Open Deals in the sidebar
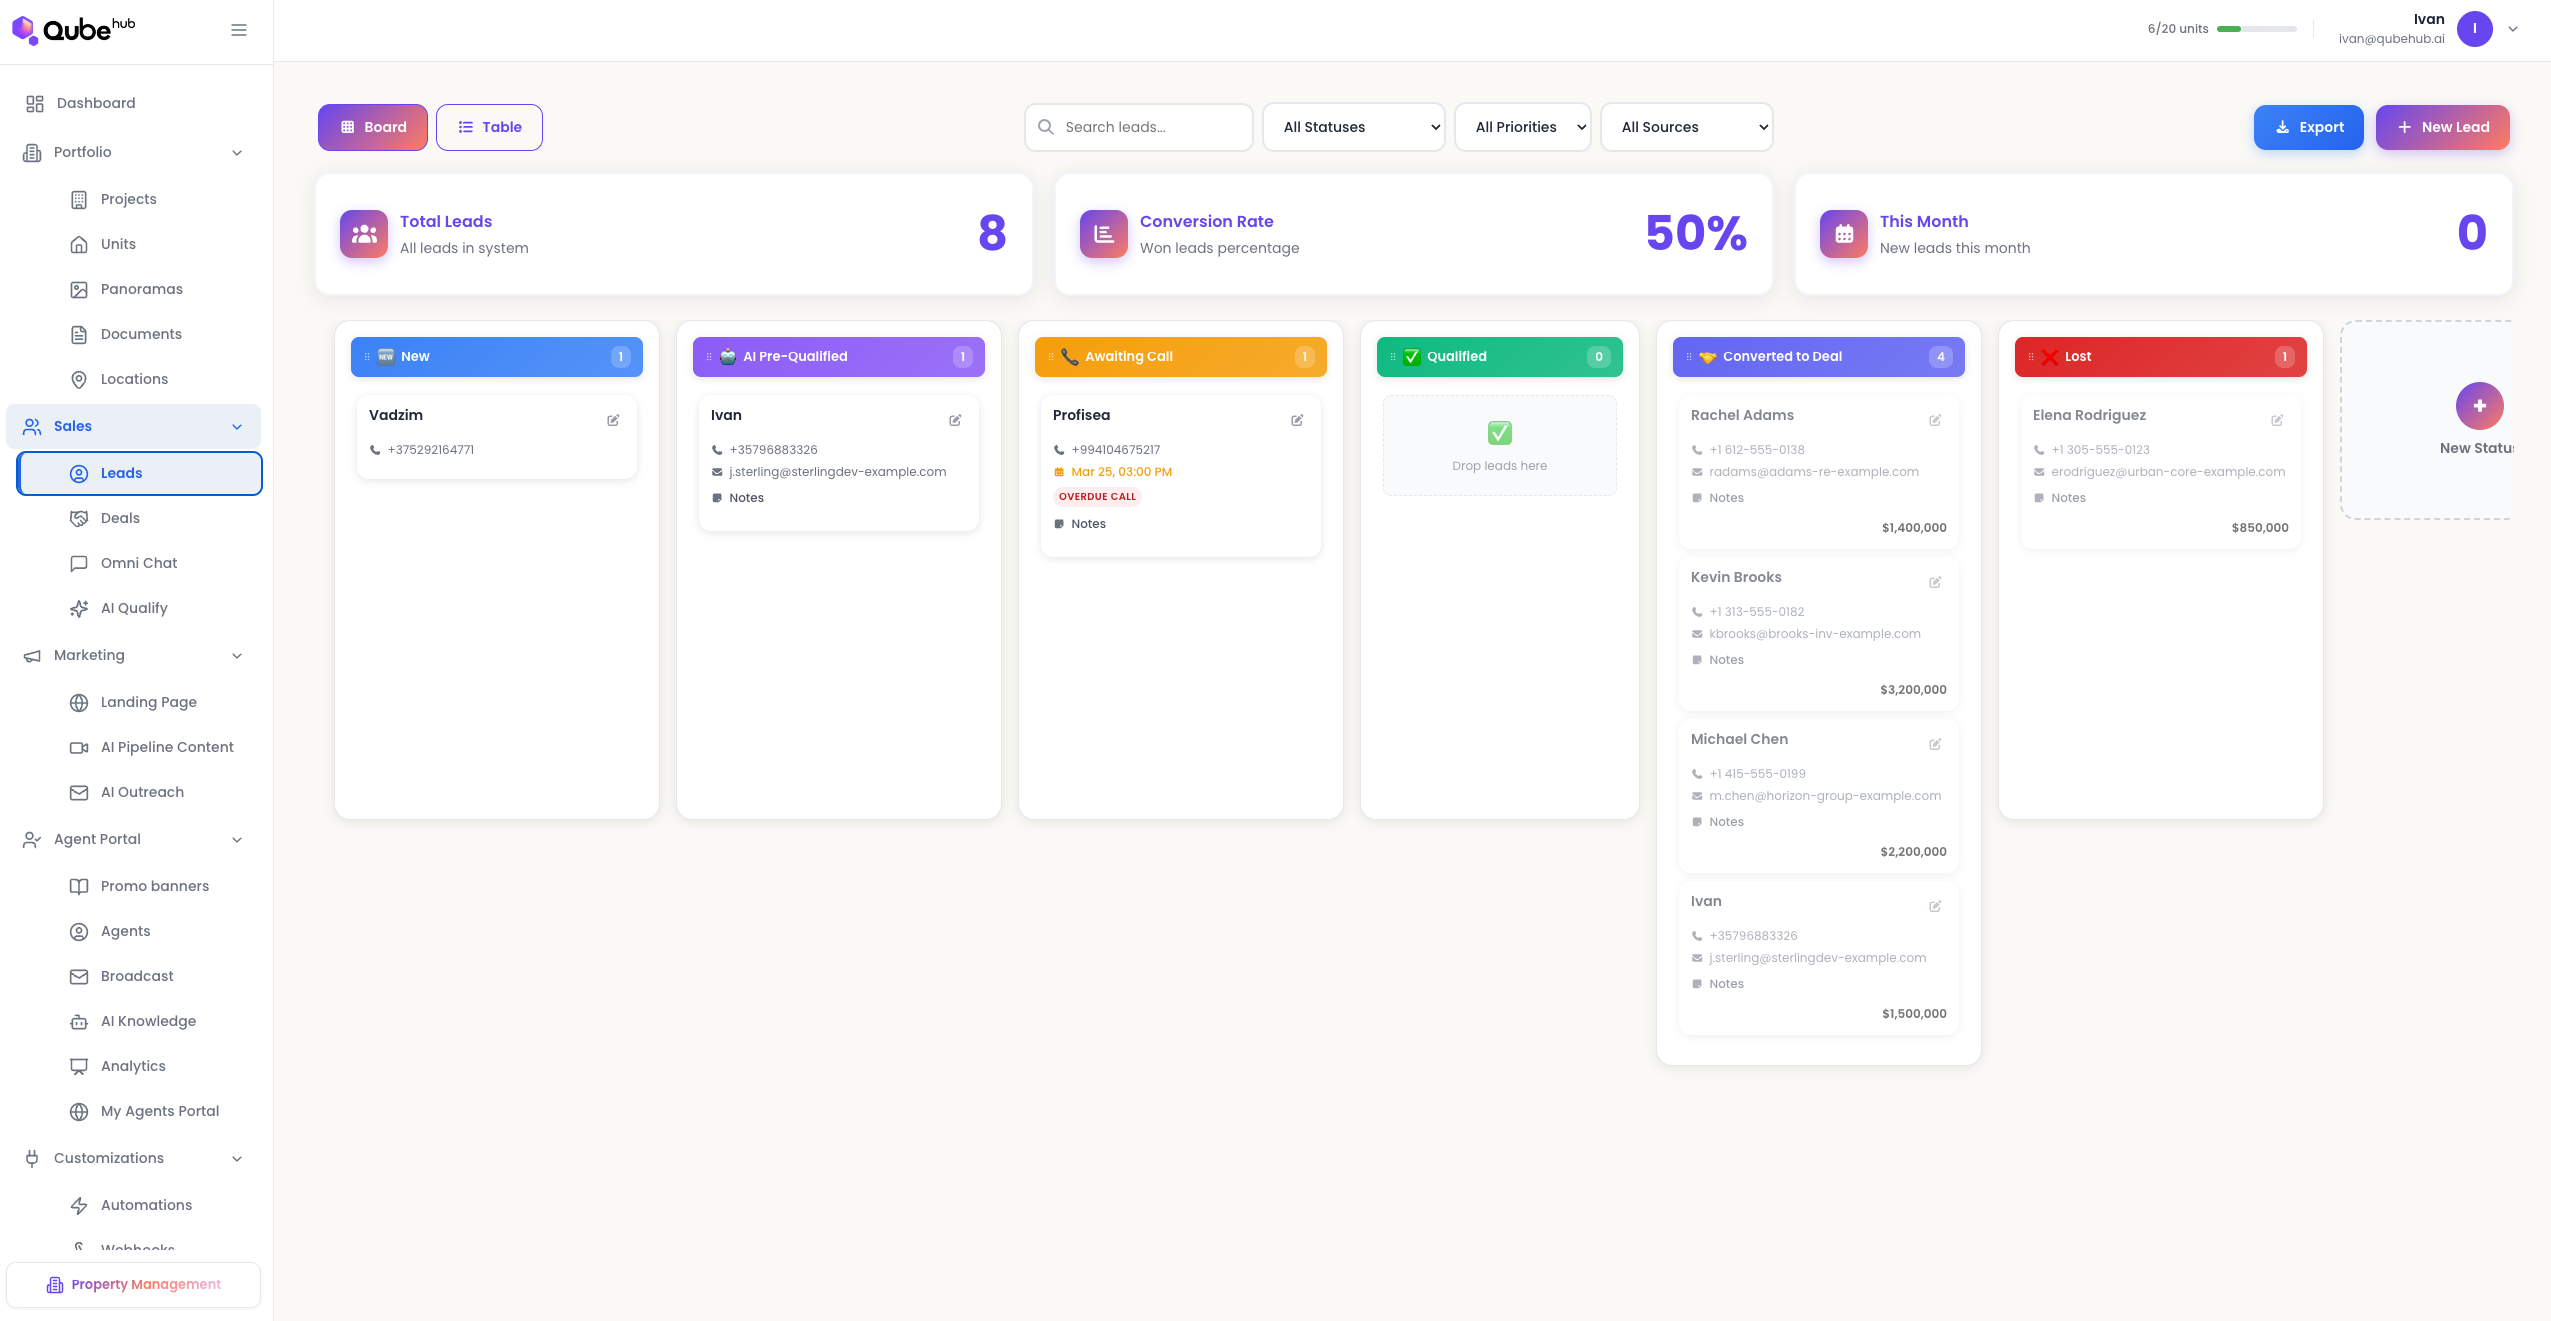 point(120,518)
